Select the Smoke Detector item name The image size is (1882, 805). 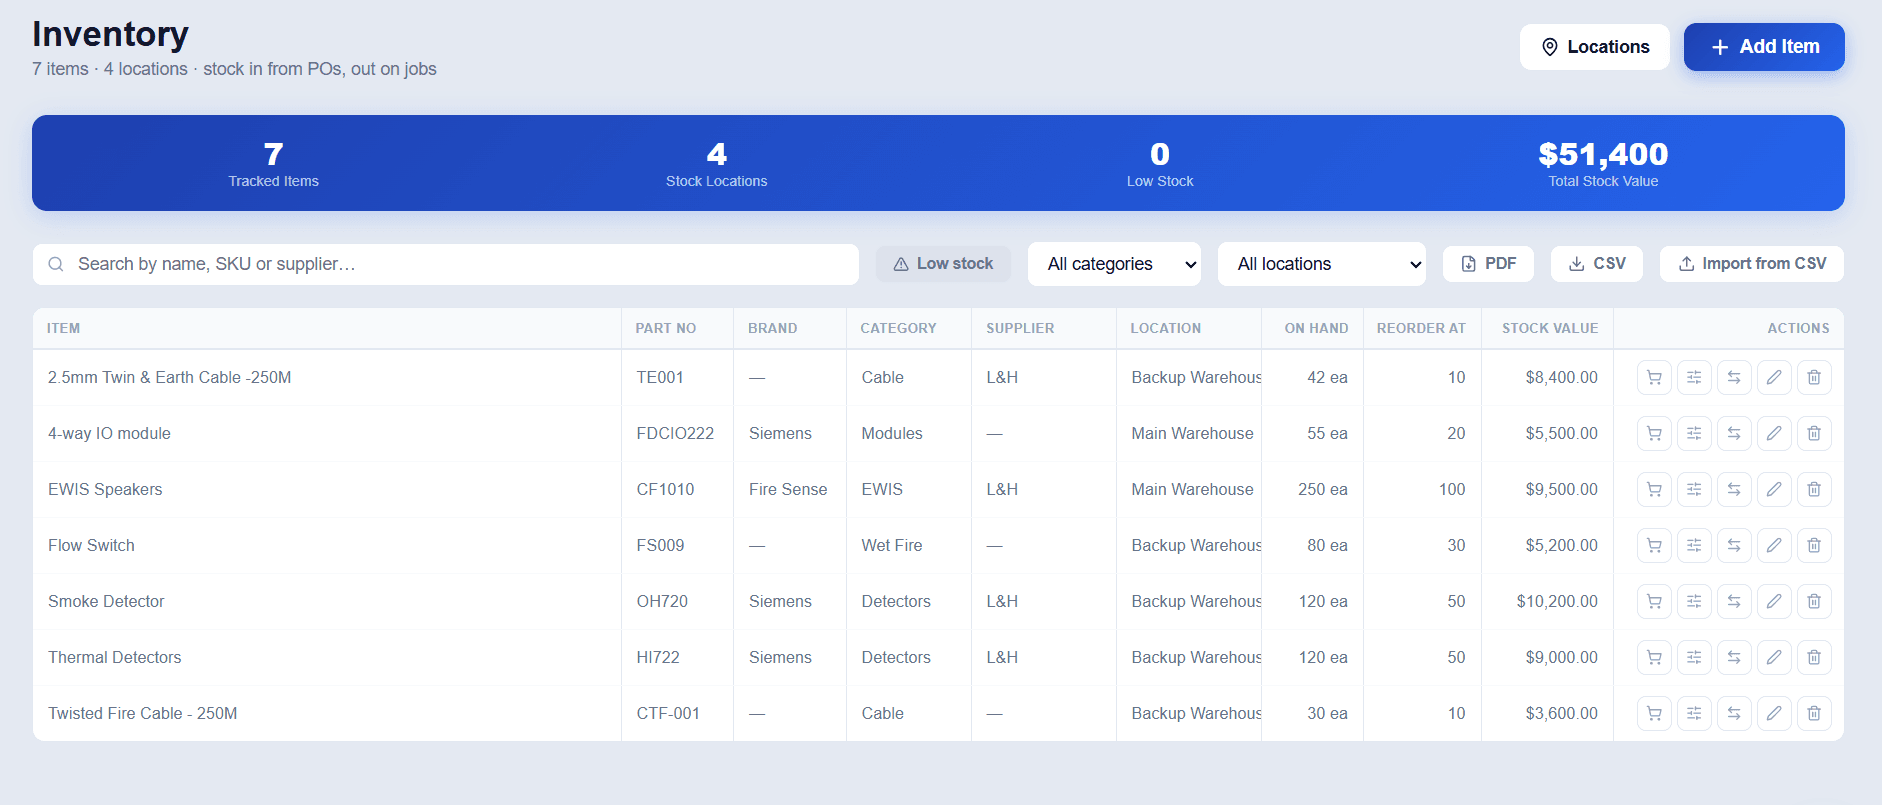tap(106, 601)
